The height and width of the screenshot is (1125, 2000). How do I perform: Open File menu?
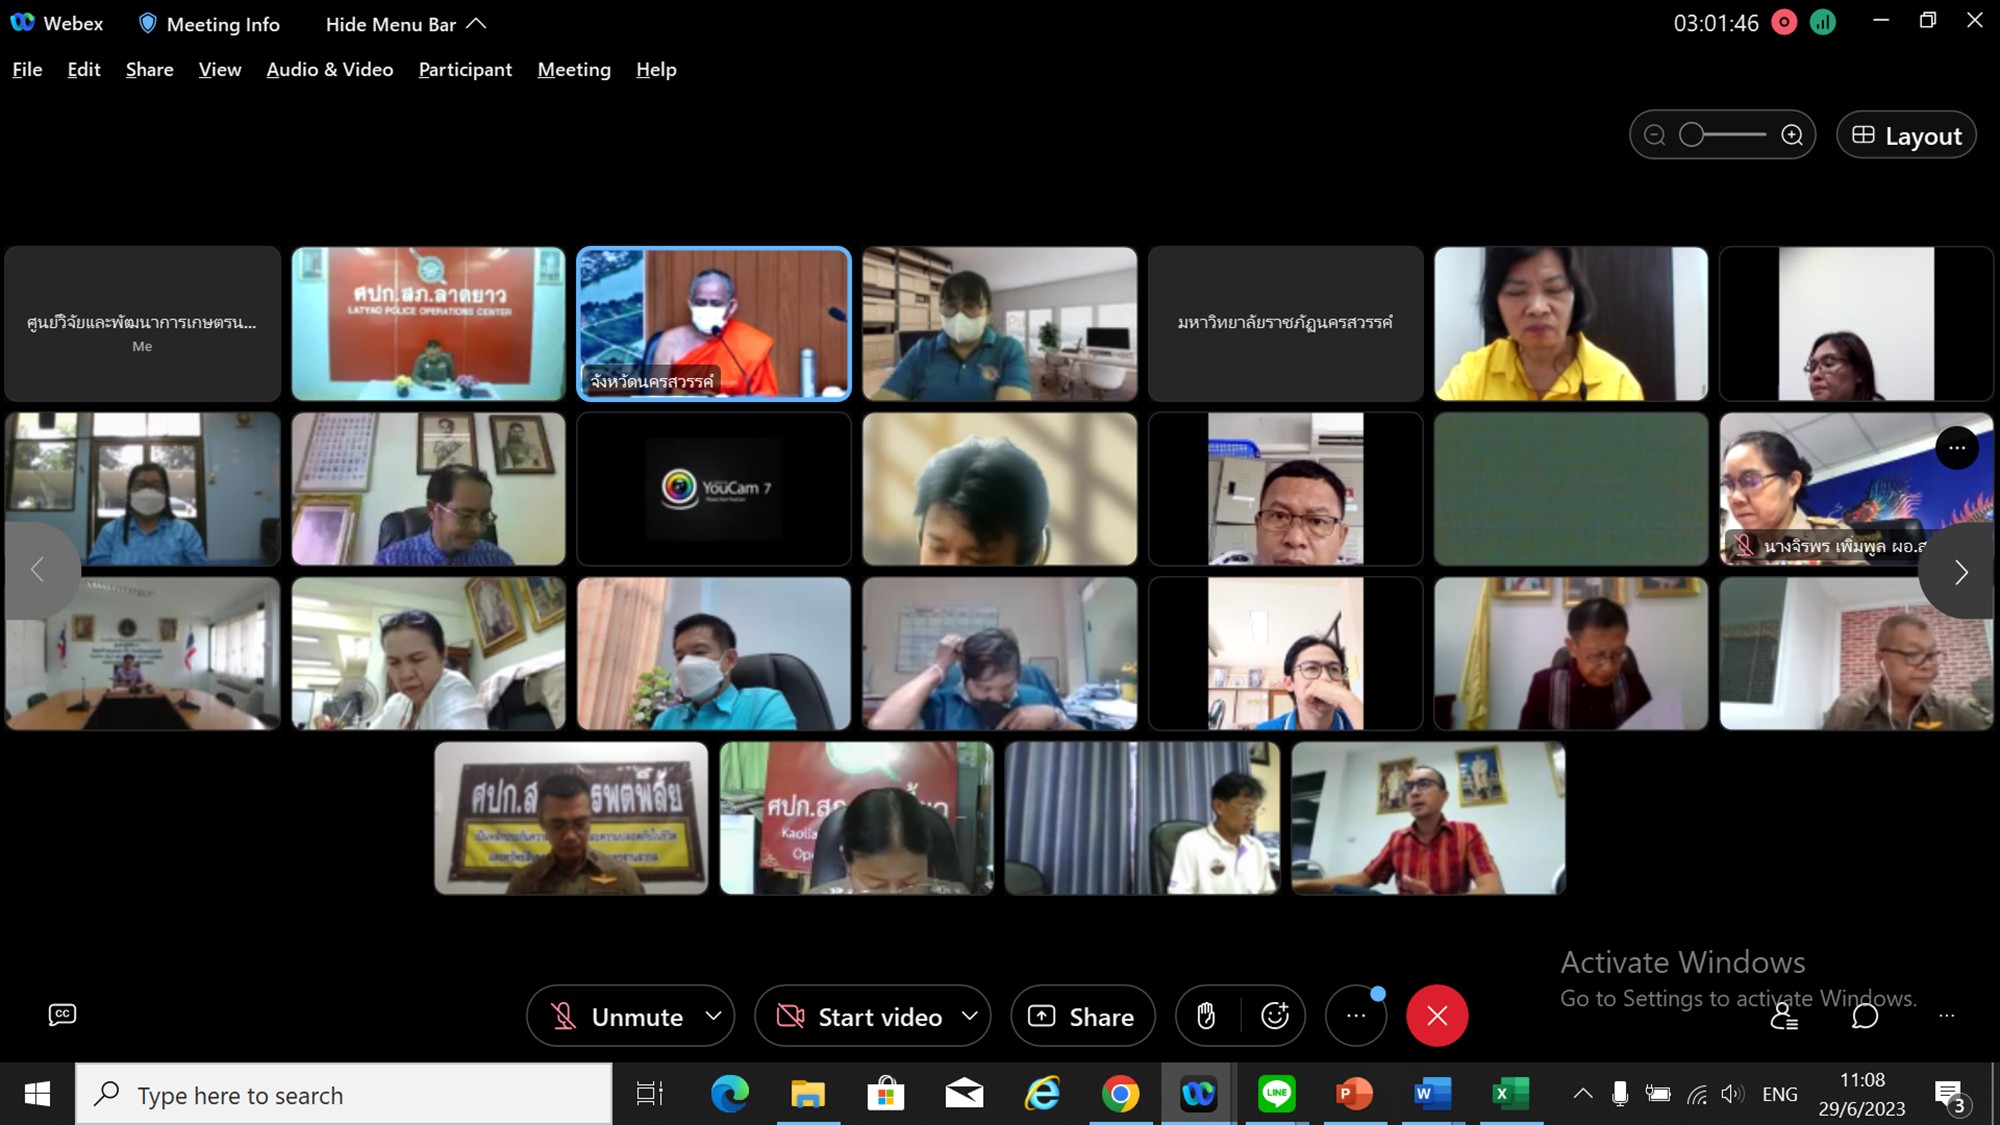coord(27,69)
